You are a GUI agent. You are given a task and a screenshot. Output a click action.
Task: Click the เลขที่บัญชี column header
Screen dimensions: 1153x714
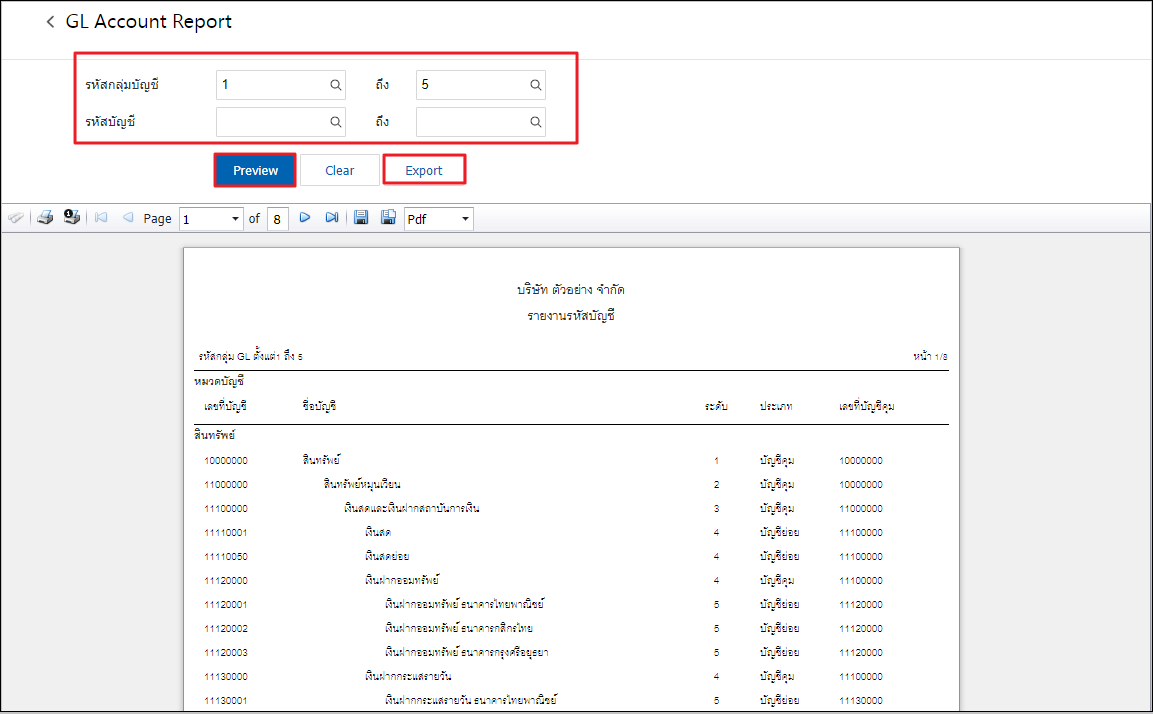tap(225, 406)
